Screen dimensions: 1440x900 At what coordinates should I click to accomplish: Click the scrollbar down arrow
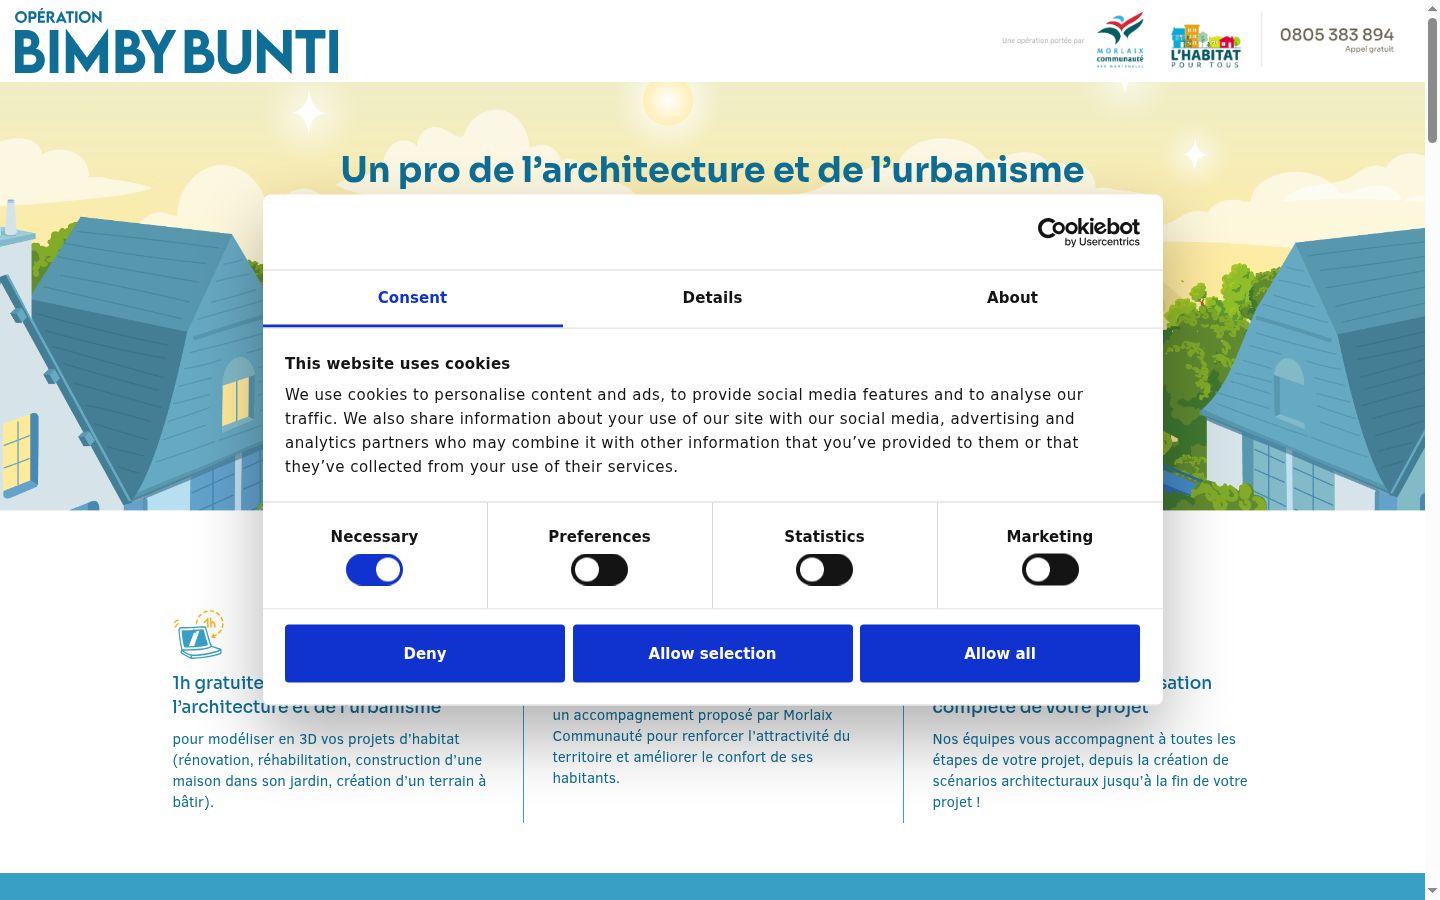pyautogui.click(x=1432, y=890)
